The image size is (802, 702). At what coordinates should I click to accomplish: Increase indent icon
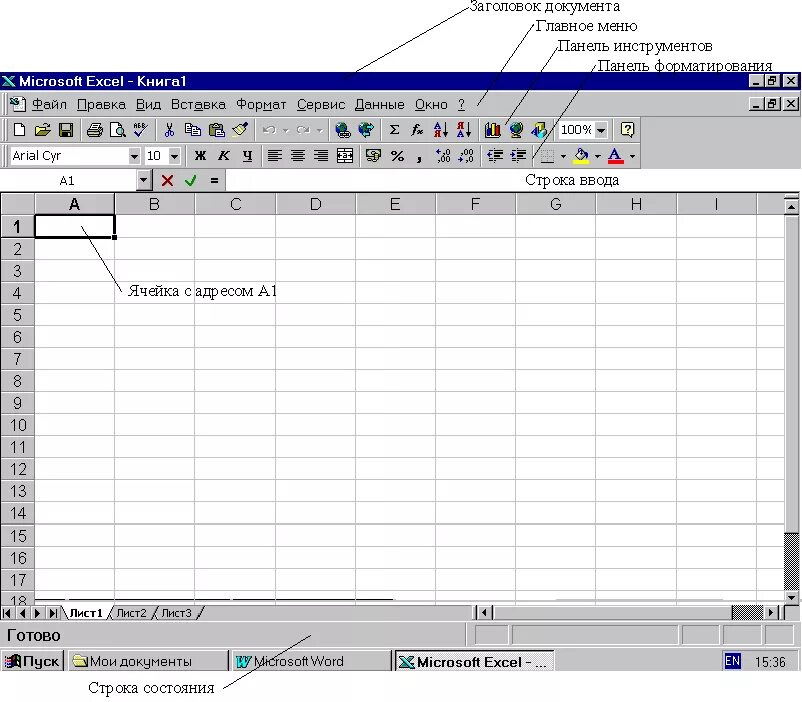point(518,156)
